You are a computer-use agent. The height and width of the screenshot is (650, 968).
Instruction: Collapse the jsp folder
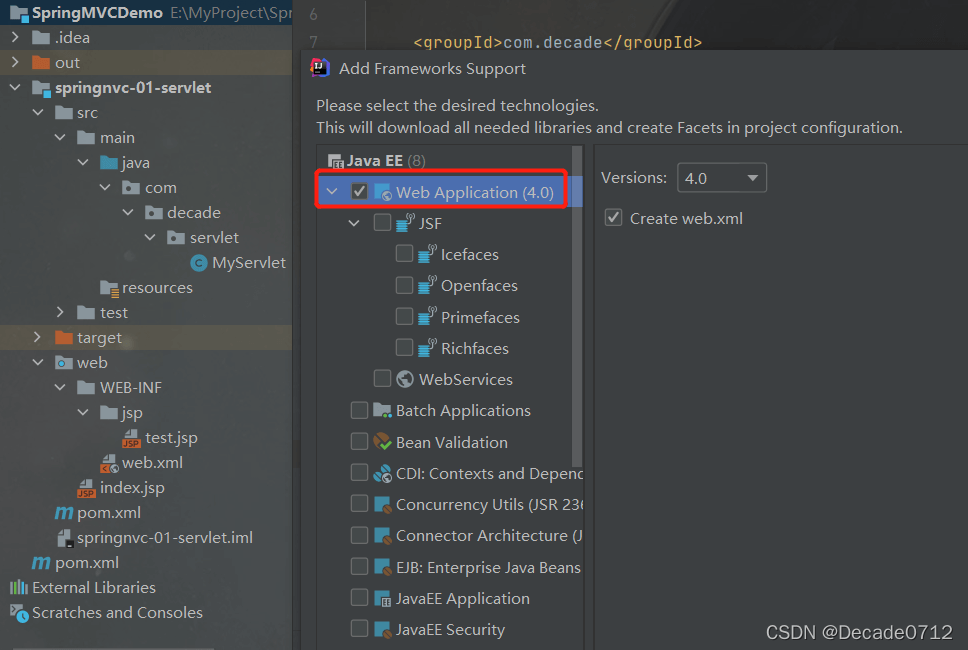coord(83,412)
